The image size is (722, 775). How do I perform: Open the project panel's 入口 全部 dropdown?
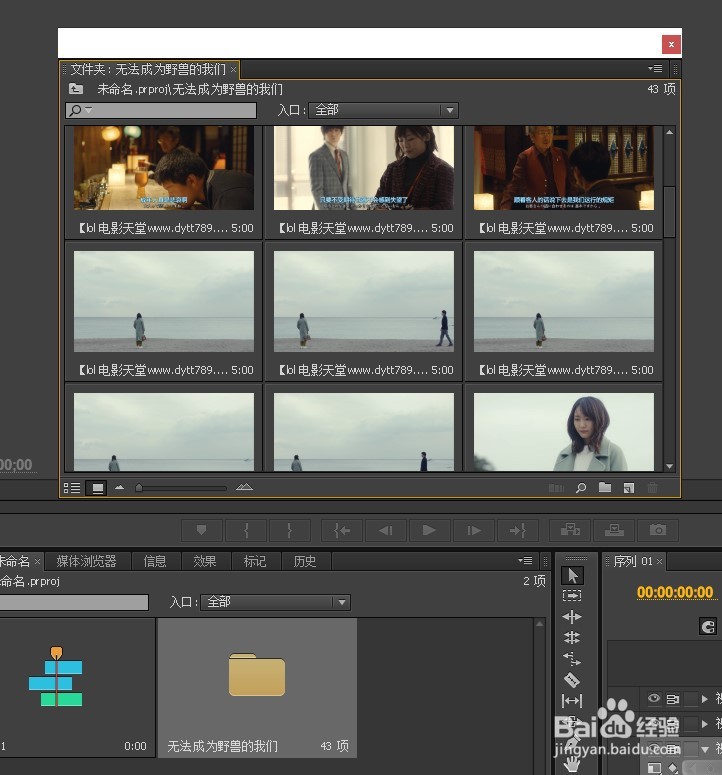(275, 602)
